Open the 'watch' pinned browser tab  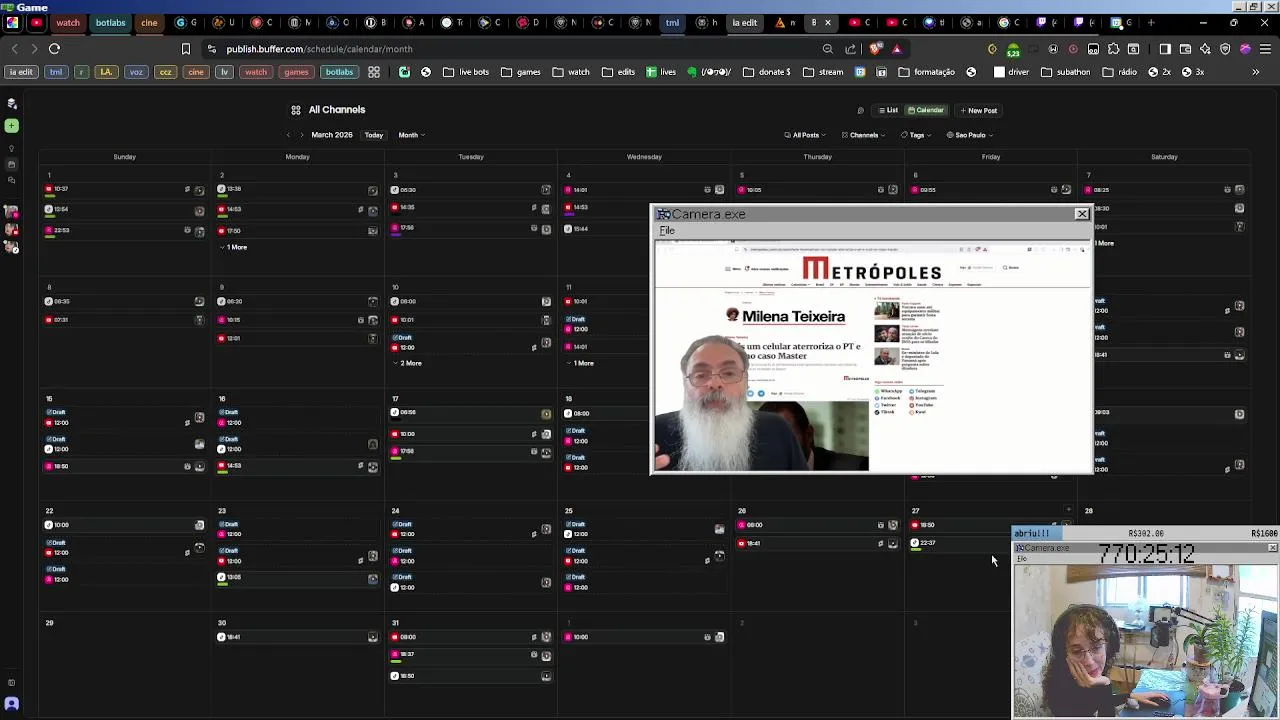tap(68, 22)
